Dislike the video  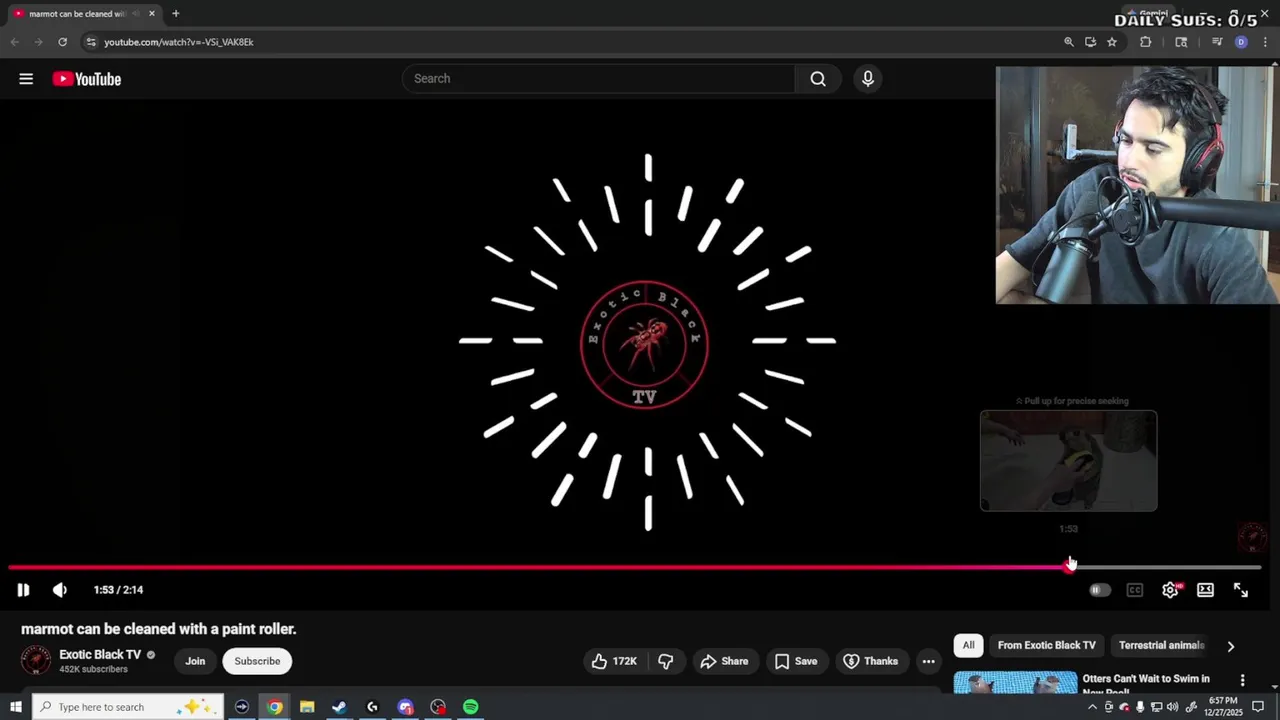pyautogui.click(x=665, y=661)
